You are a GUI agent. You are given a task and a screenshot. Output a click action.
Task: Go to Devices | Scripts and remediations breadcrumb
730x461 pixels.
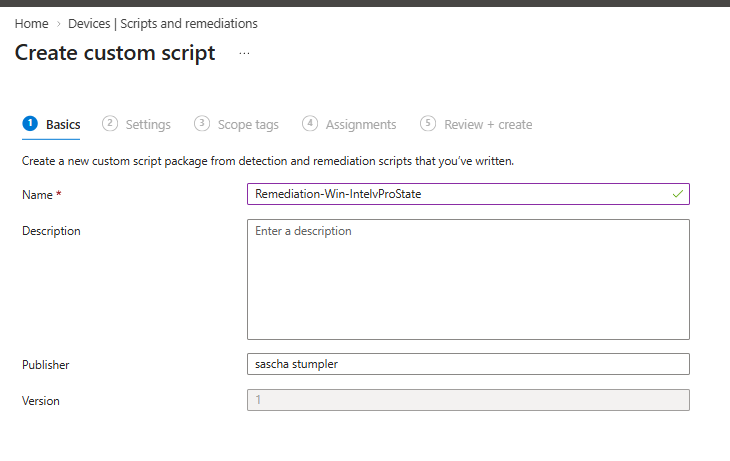[162, 23]
